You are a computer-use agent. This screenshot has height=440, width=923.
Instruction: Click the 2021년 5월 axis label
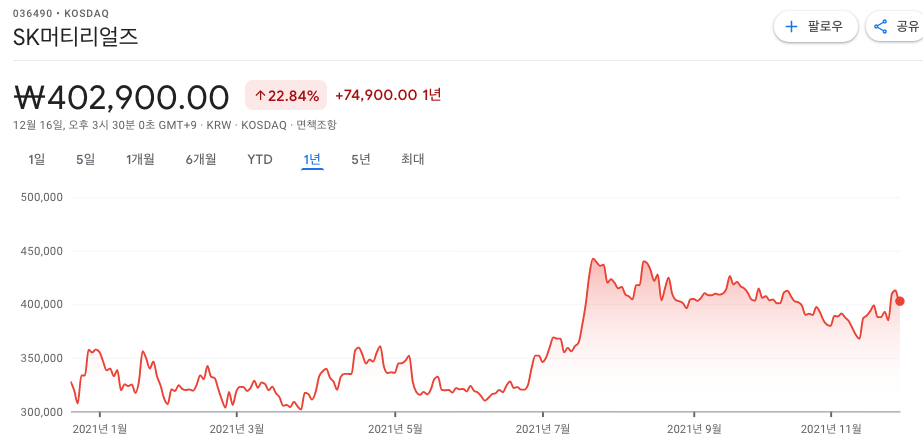[395, 429]
